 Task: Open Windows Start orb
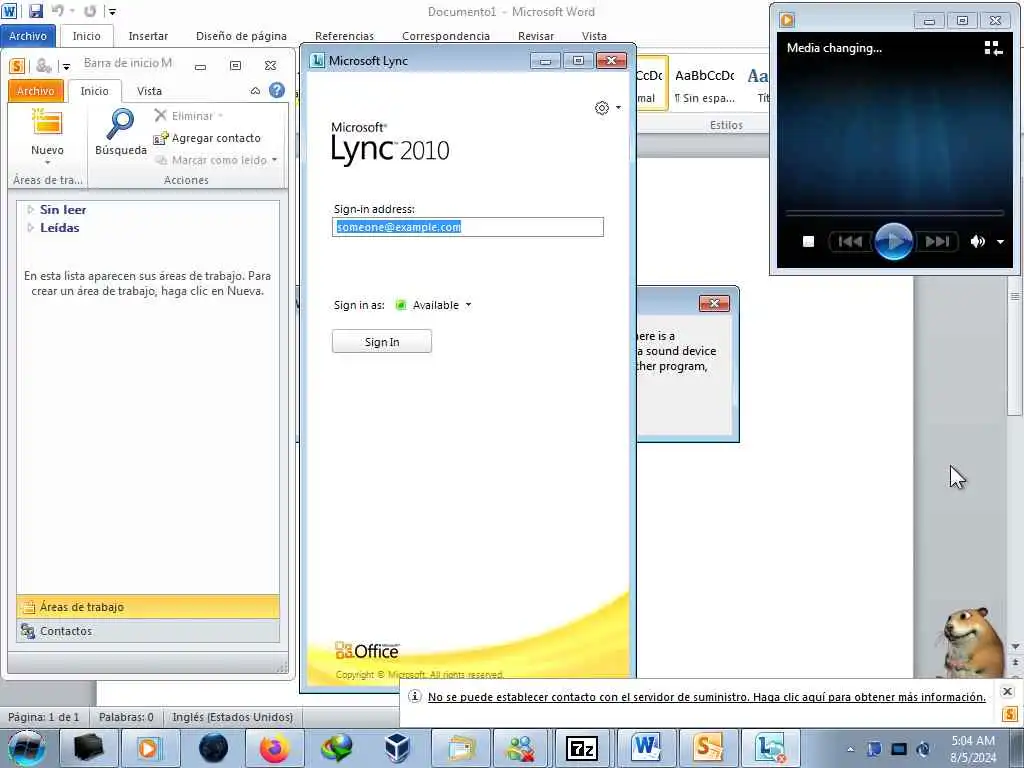pos(27,748)
